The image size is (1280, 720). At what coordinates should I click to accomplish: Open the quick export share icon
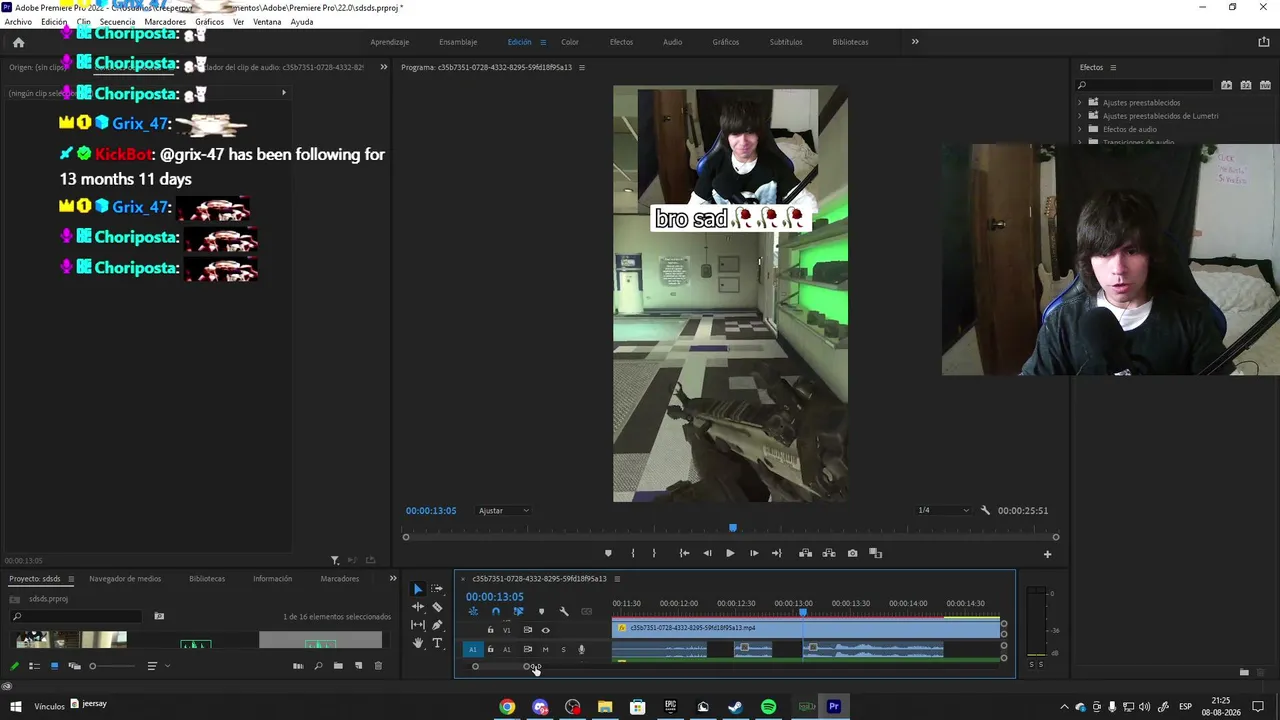coord(1264,42)
